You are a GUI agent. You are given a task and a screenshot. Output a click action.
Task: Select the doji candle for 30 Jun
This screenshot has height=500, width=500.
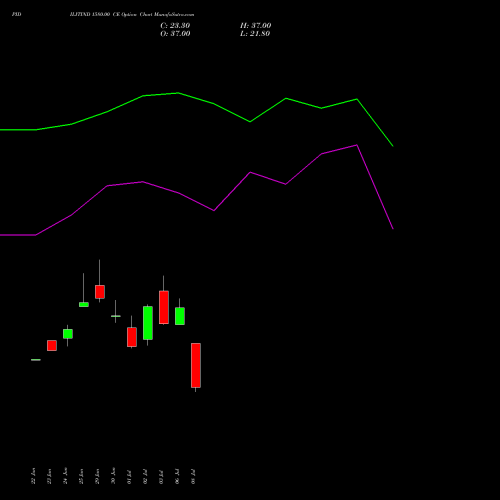click(x=116, y=316)
